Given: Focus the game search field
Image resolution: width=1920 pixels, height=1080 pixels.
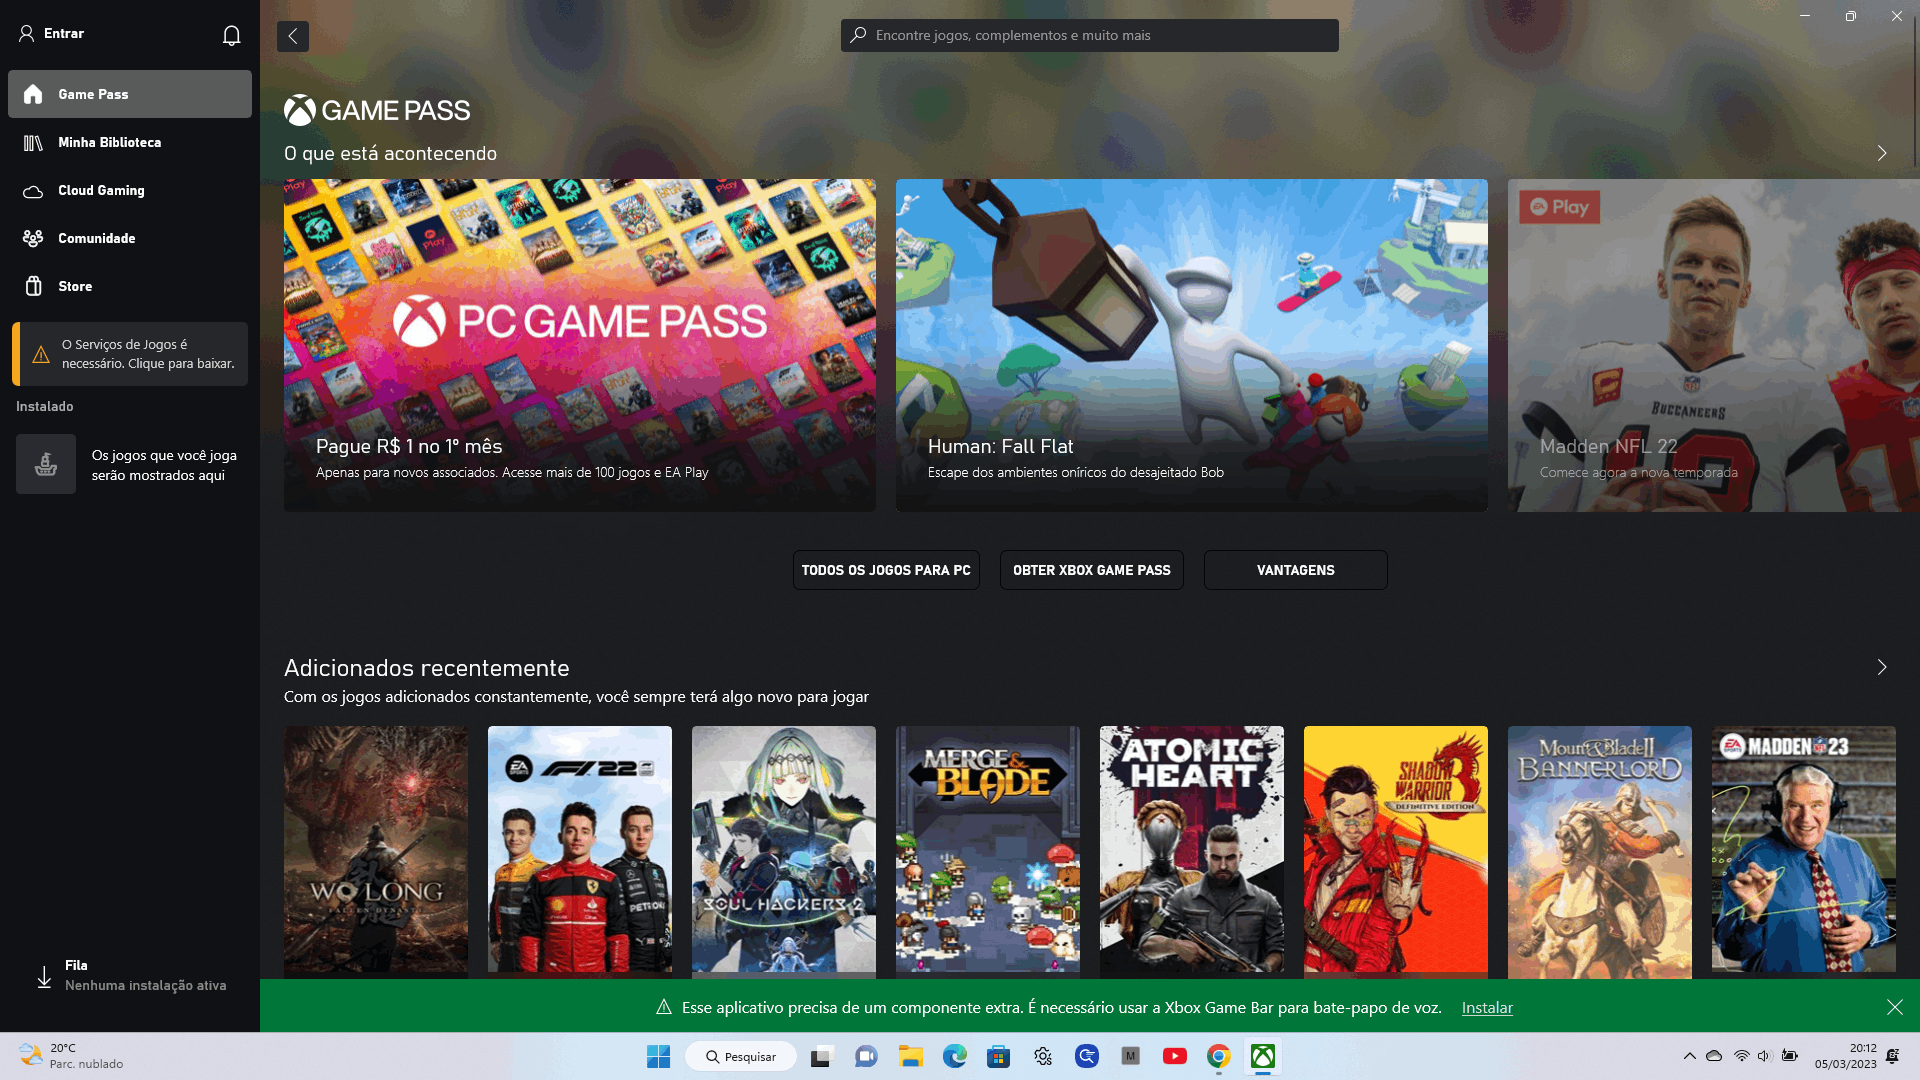Looking at the screenshot, I should coord(1090,35).
